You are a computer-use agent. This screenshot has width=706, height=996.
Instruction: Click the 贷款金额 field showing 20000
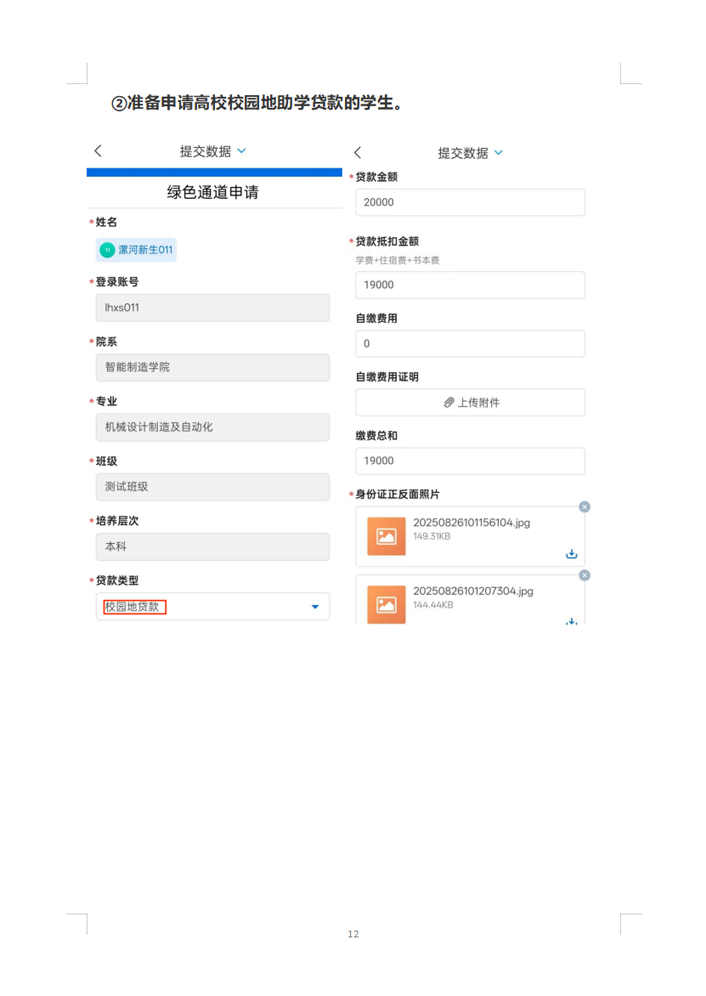click(x=470, y=202)
